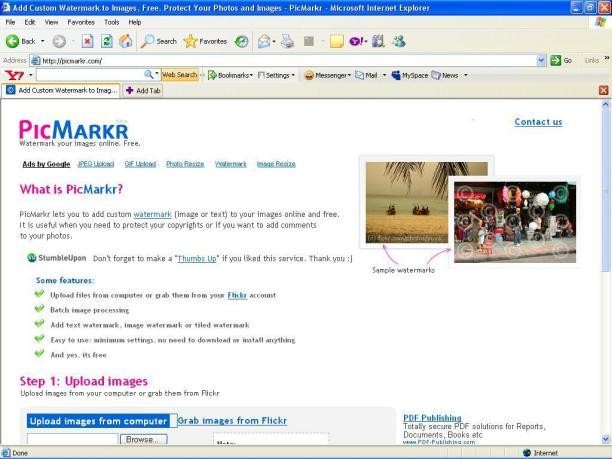
Task: Click the Upload images from computer tab
Action: point(98,421)
